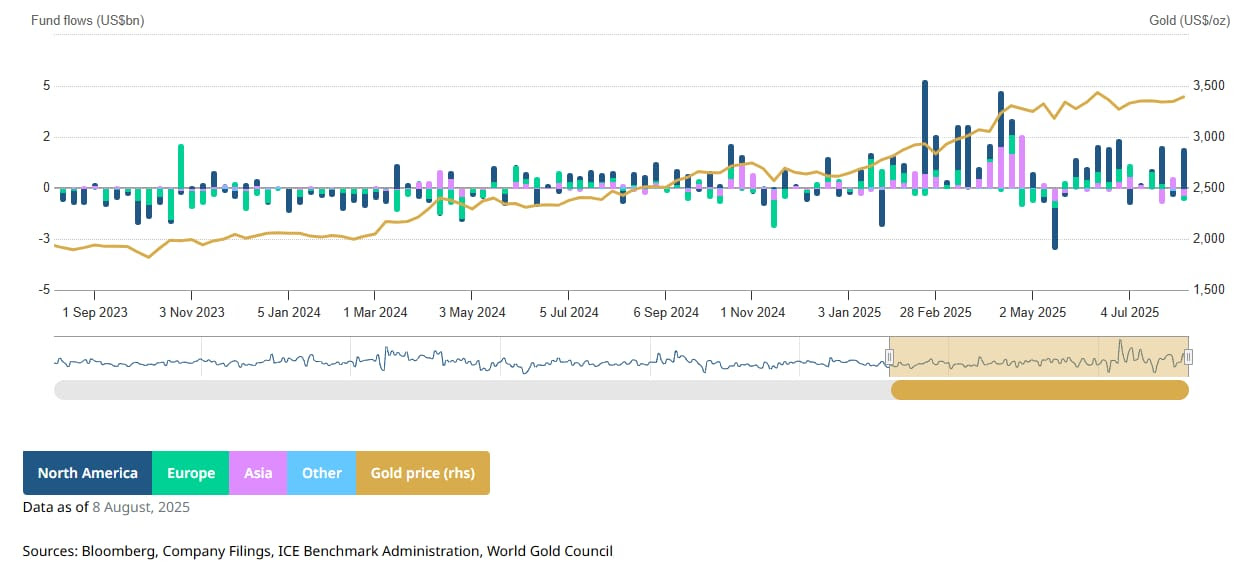Toggle the North America legend series
This screenshot has height=576, width=1244.
[87, 473]
